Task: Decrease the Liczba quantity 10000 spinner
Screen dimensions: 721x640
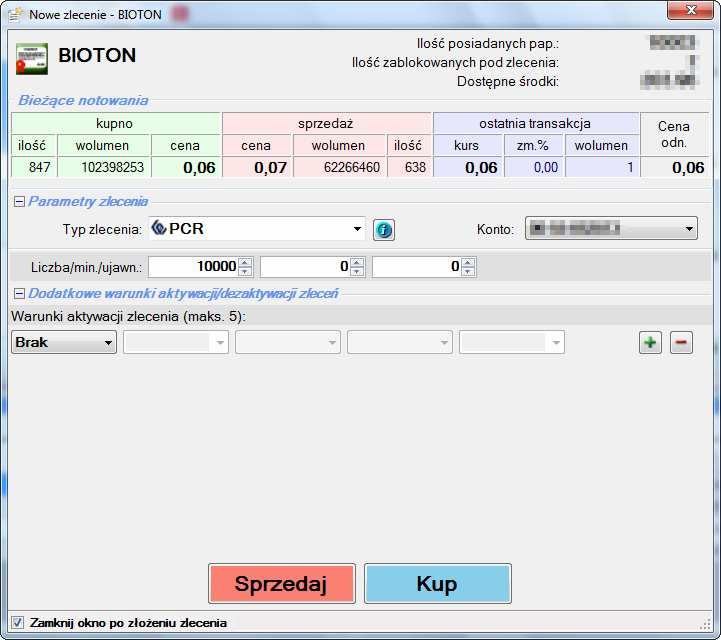Action: (245, 271)
